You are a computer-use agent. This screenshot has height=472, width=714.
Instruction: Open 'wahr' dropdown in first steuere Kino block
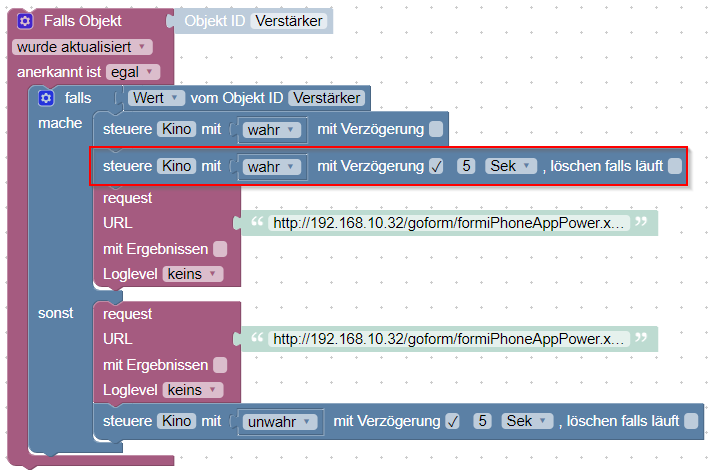coord(271,130)
